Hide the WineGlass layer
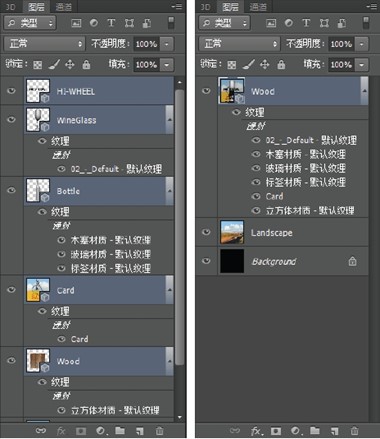This screenshot has height=439, width=380. click(11, 119)
